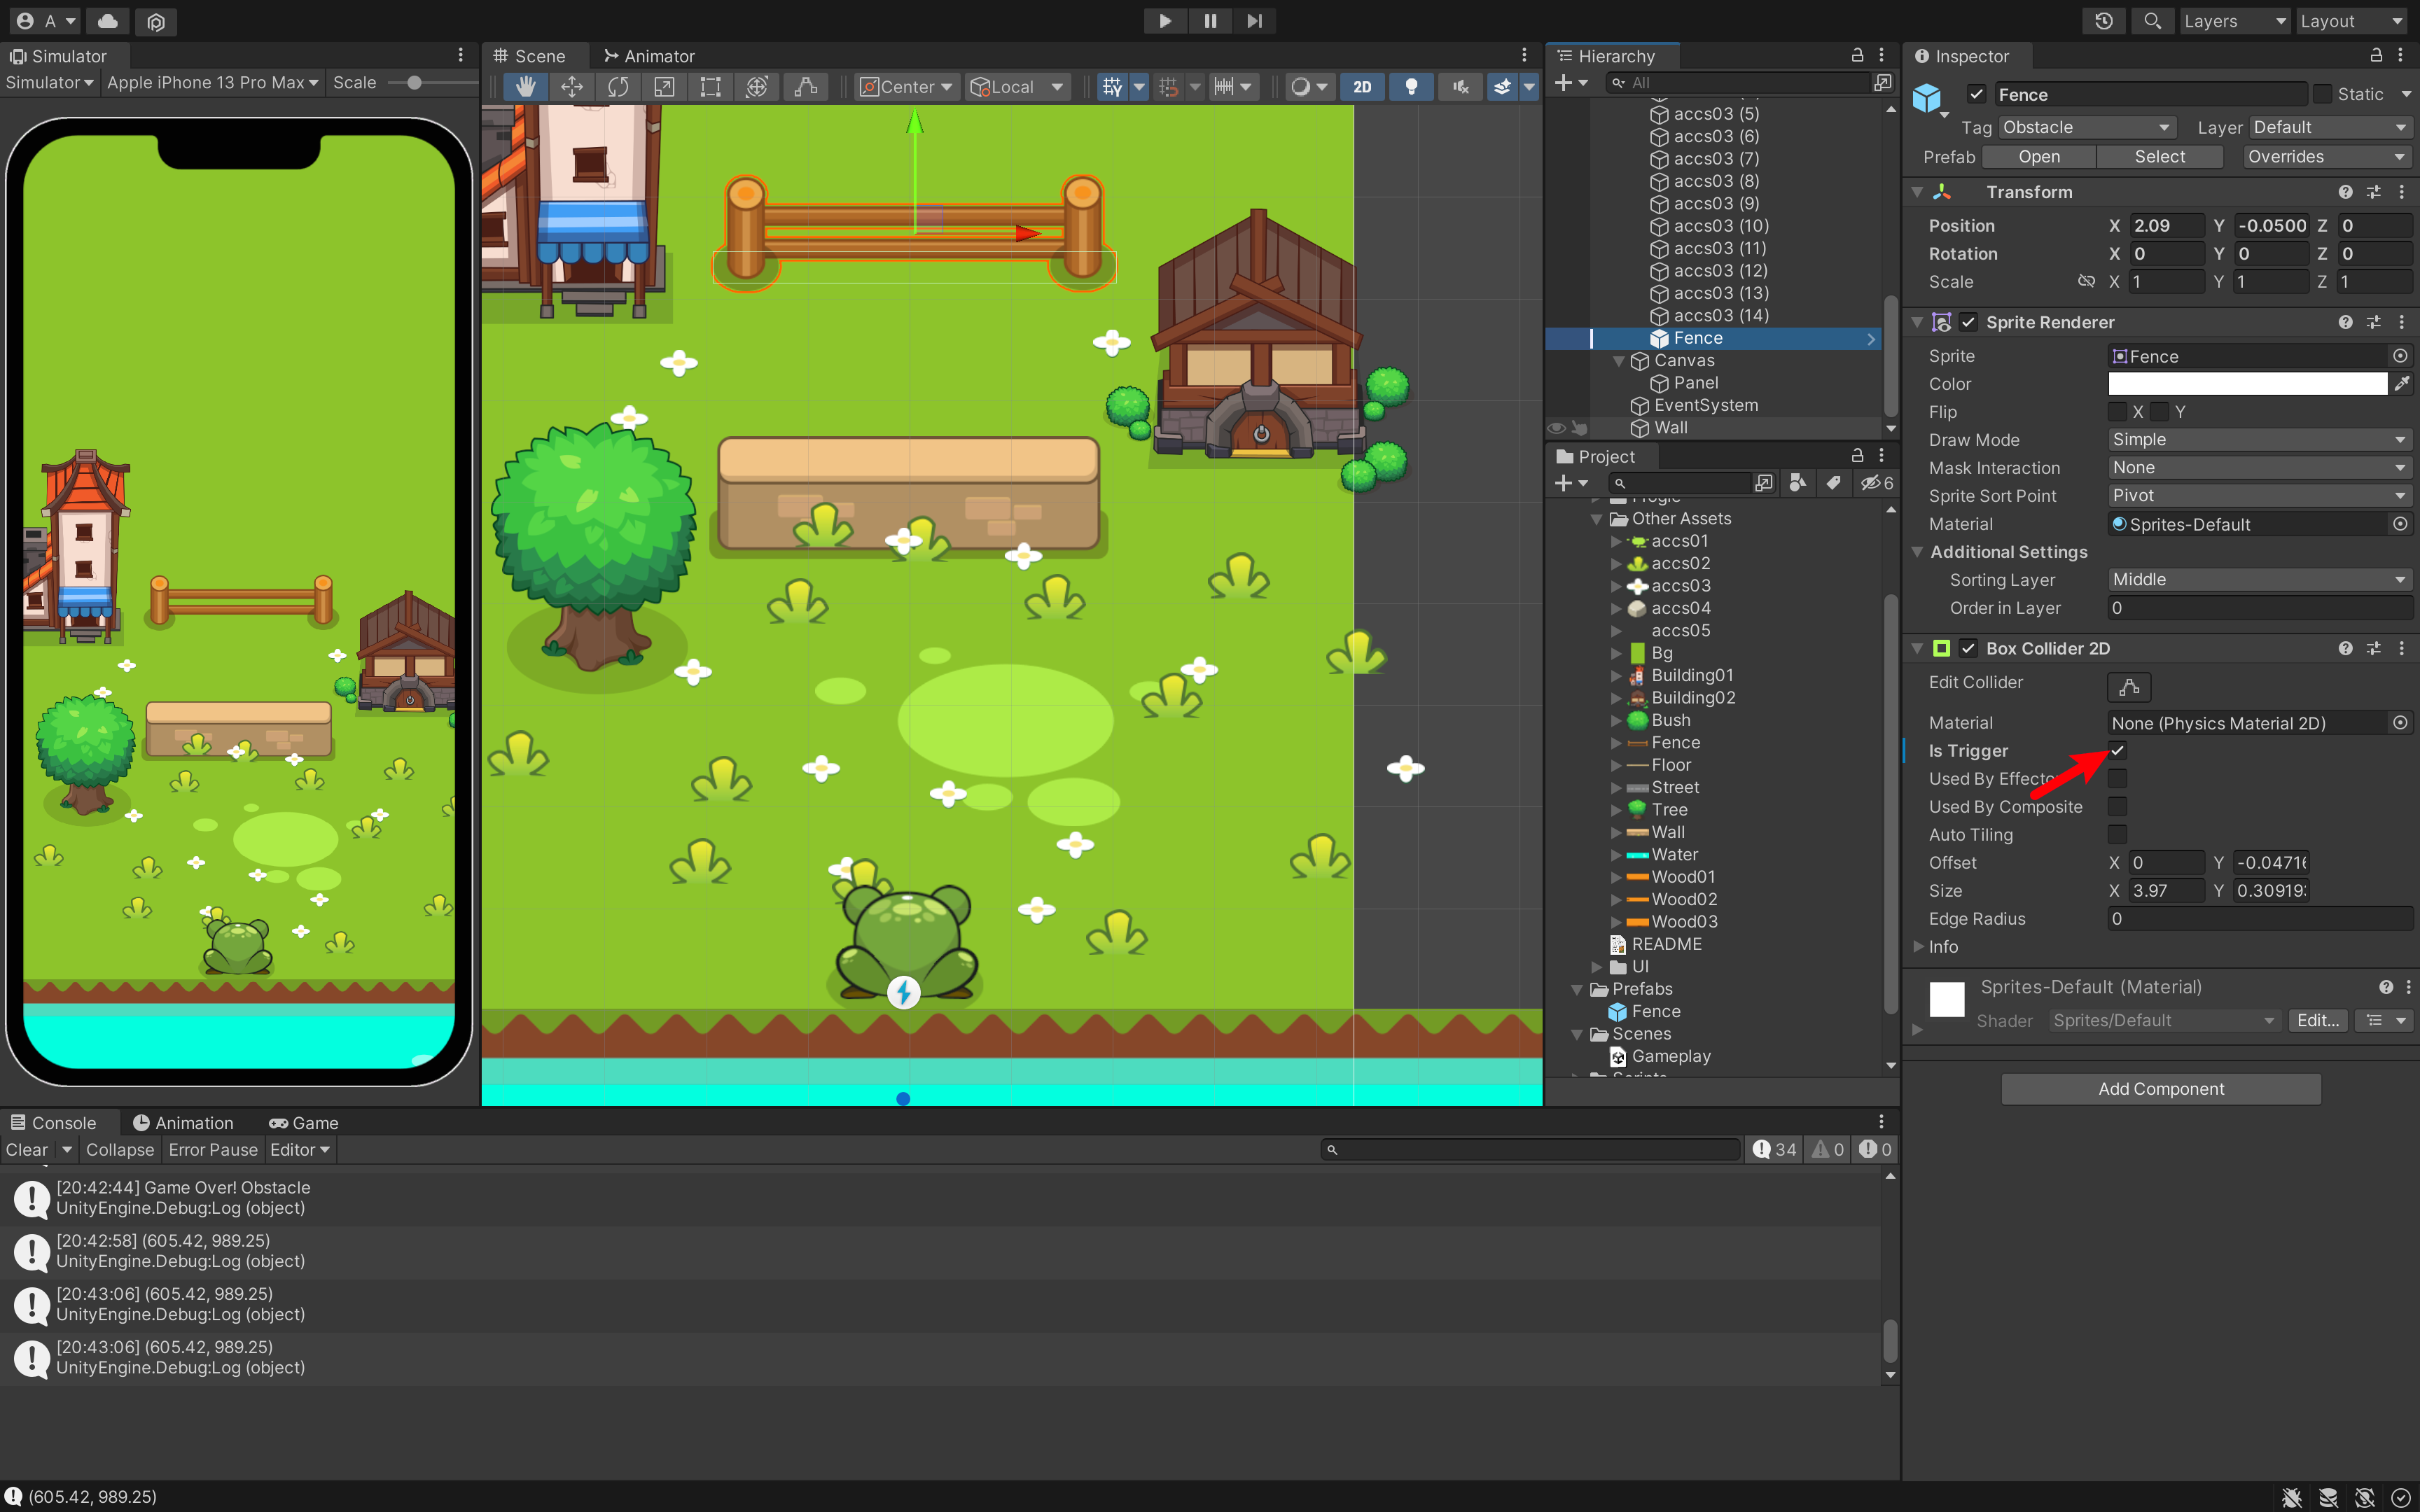Toggle Flip Y checkbox
The height and width of the screenshot is (1512, 2420).
coord(2159,412)
